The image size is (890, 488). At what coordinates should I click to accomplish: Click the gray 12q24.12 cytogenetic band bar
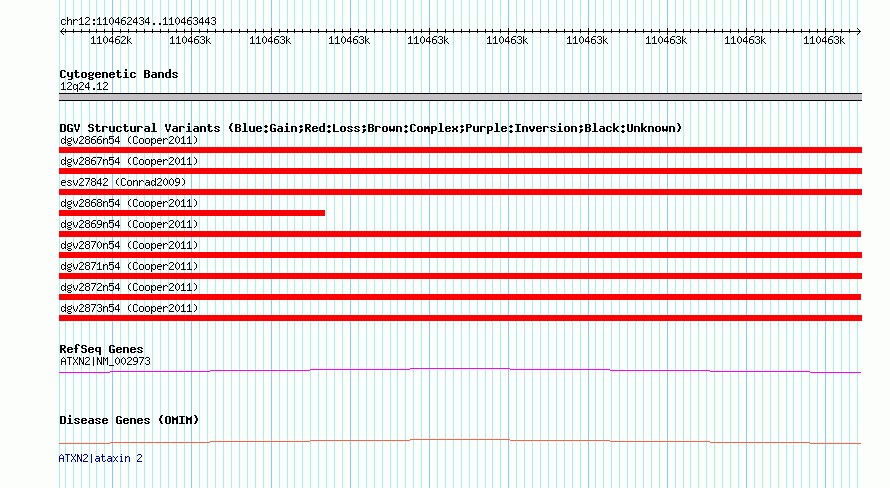click(x=460, y=97)
